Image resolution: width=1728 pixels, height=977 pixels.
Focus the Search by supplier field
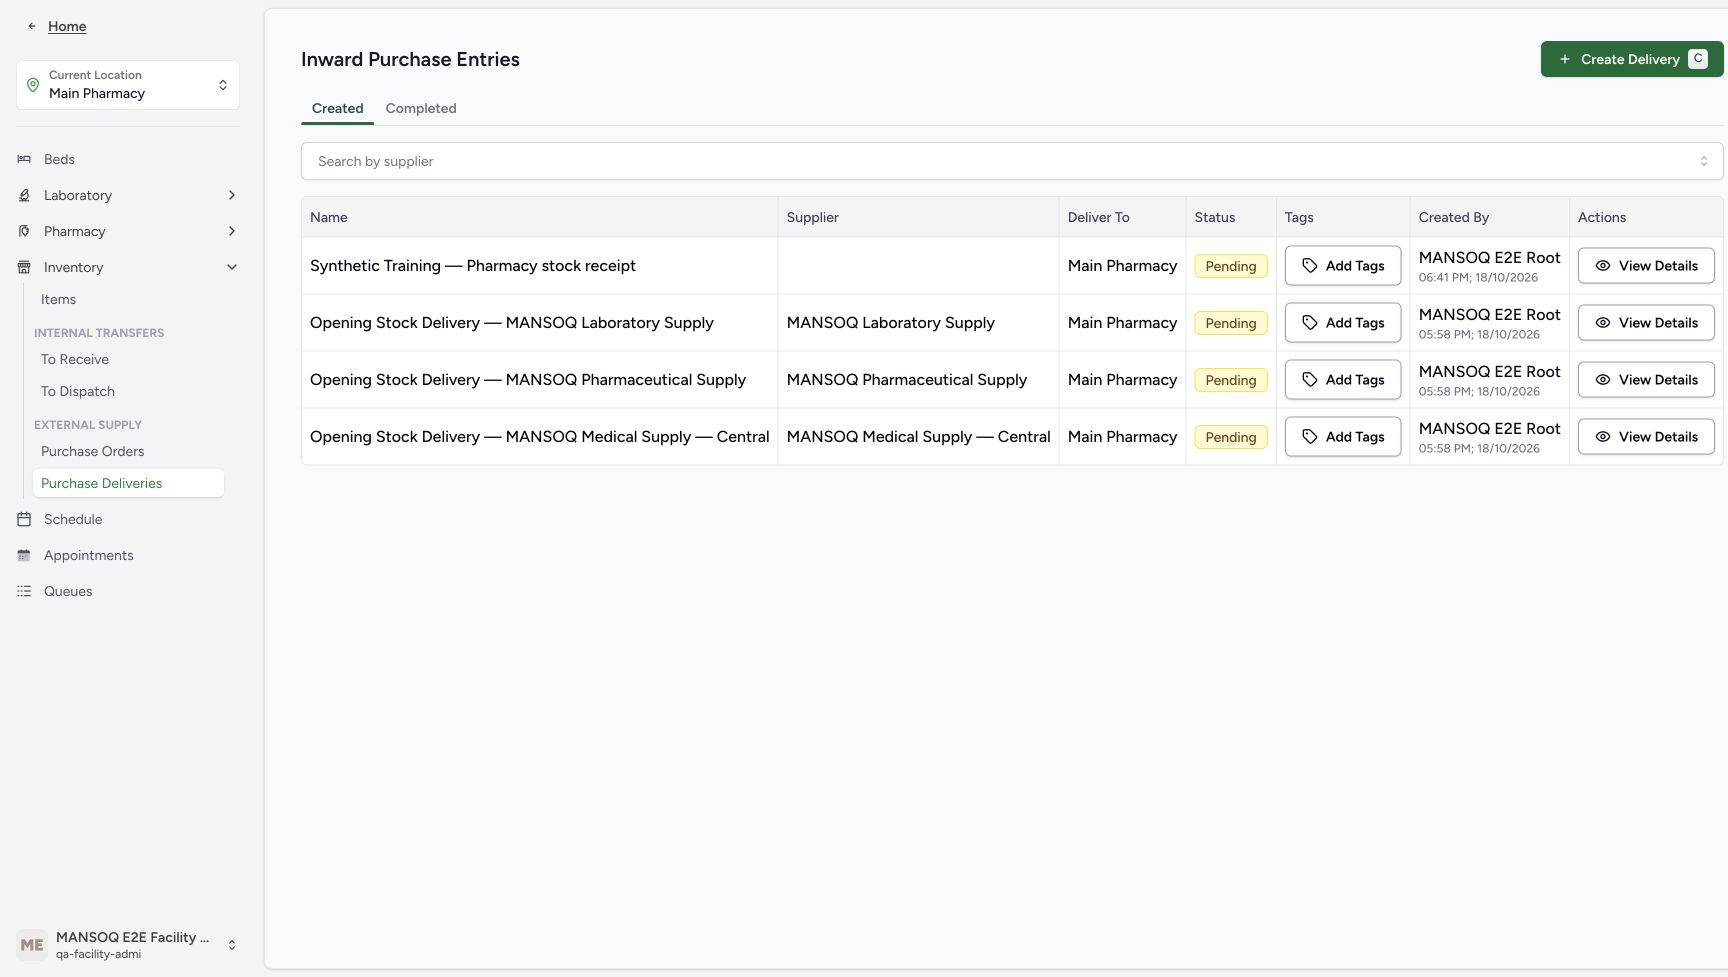(1012, 161)
